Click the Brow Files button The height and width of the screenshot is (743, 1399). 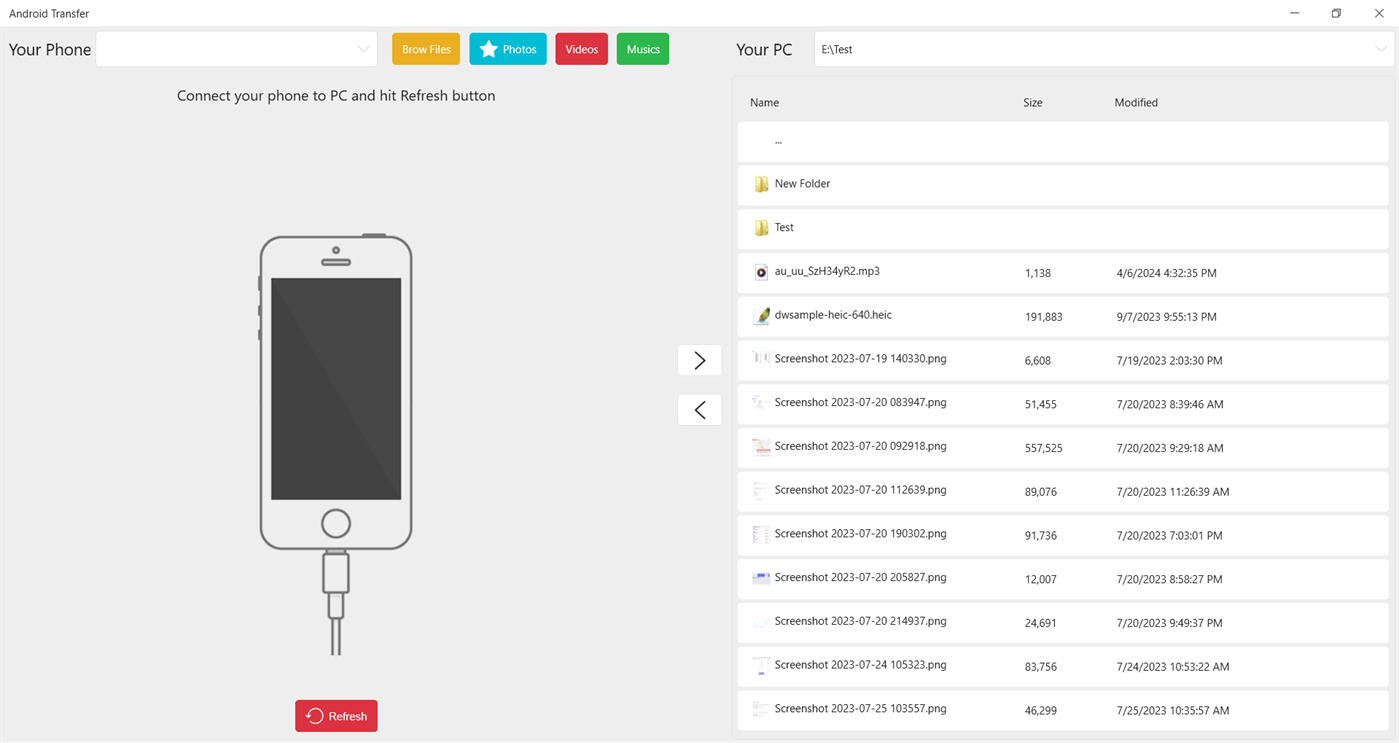(x=425, y=48)
